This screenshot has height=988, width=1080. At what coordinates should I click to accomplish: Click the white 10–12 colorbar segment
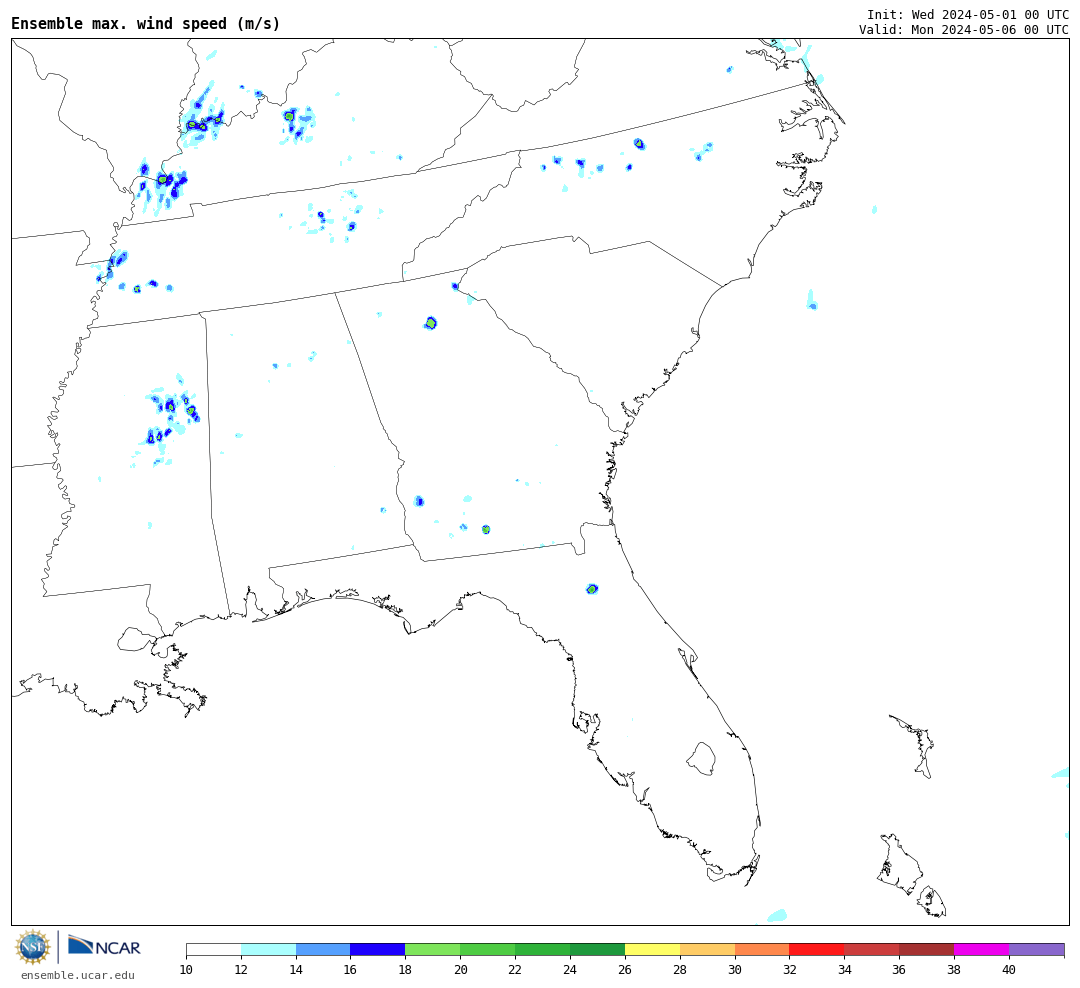click(x=214, y=949)
